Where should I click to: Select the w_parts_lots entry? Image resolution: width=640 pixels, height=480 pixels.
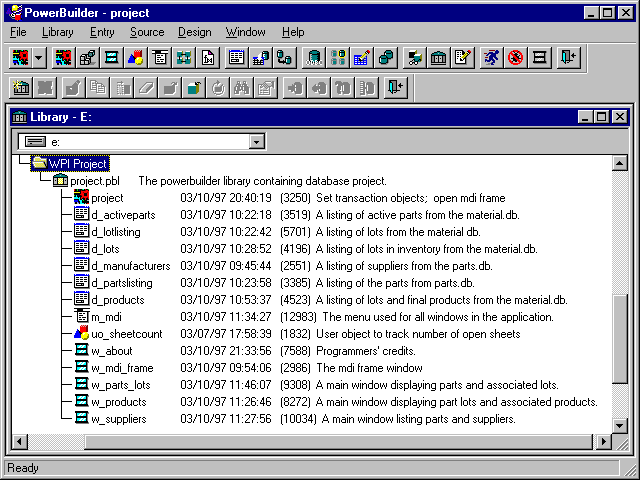point(120,385)
